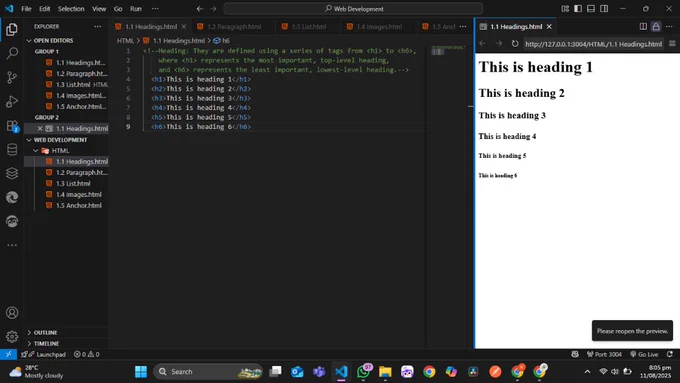Split the preview editor to the right
Image resolution: width=680 pixels, height=383 pixels.
[x=643, y=26]
